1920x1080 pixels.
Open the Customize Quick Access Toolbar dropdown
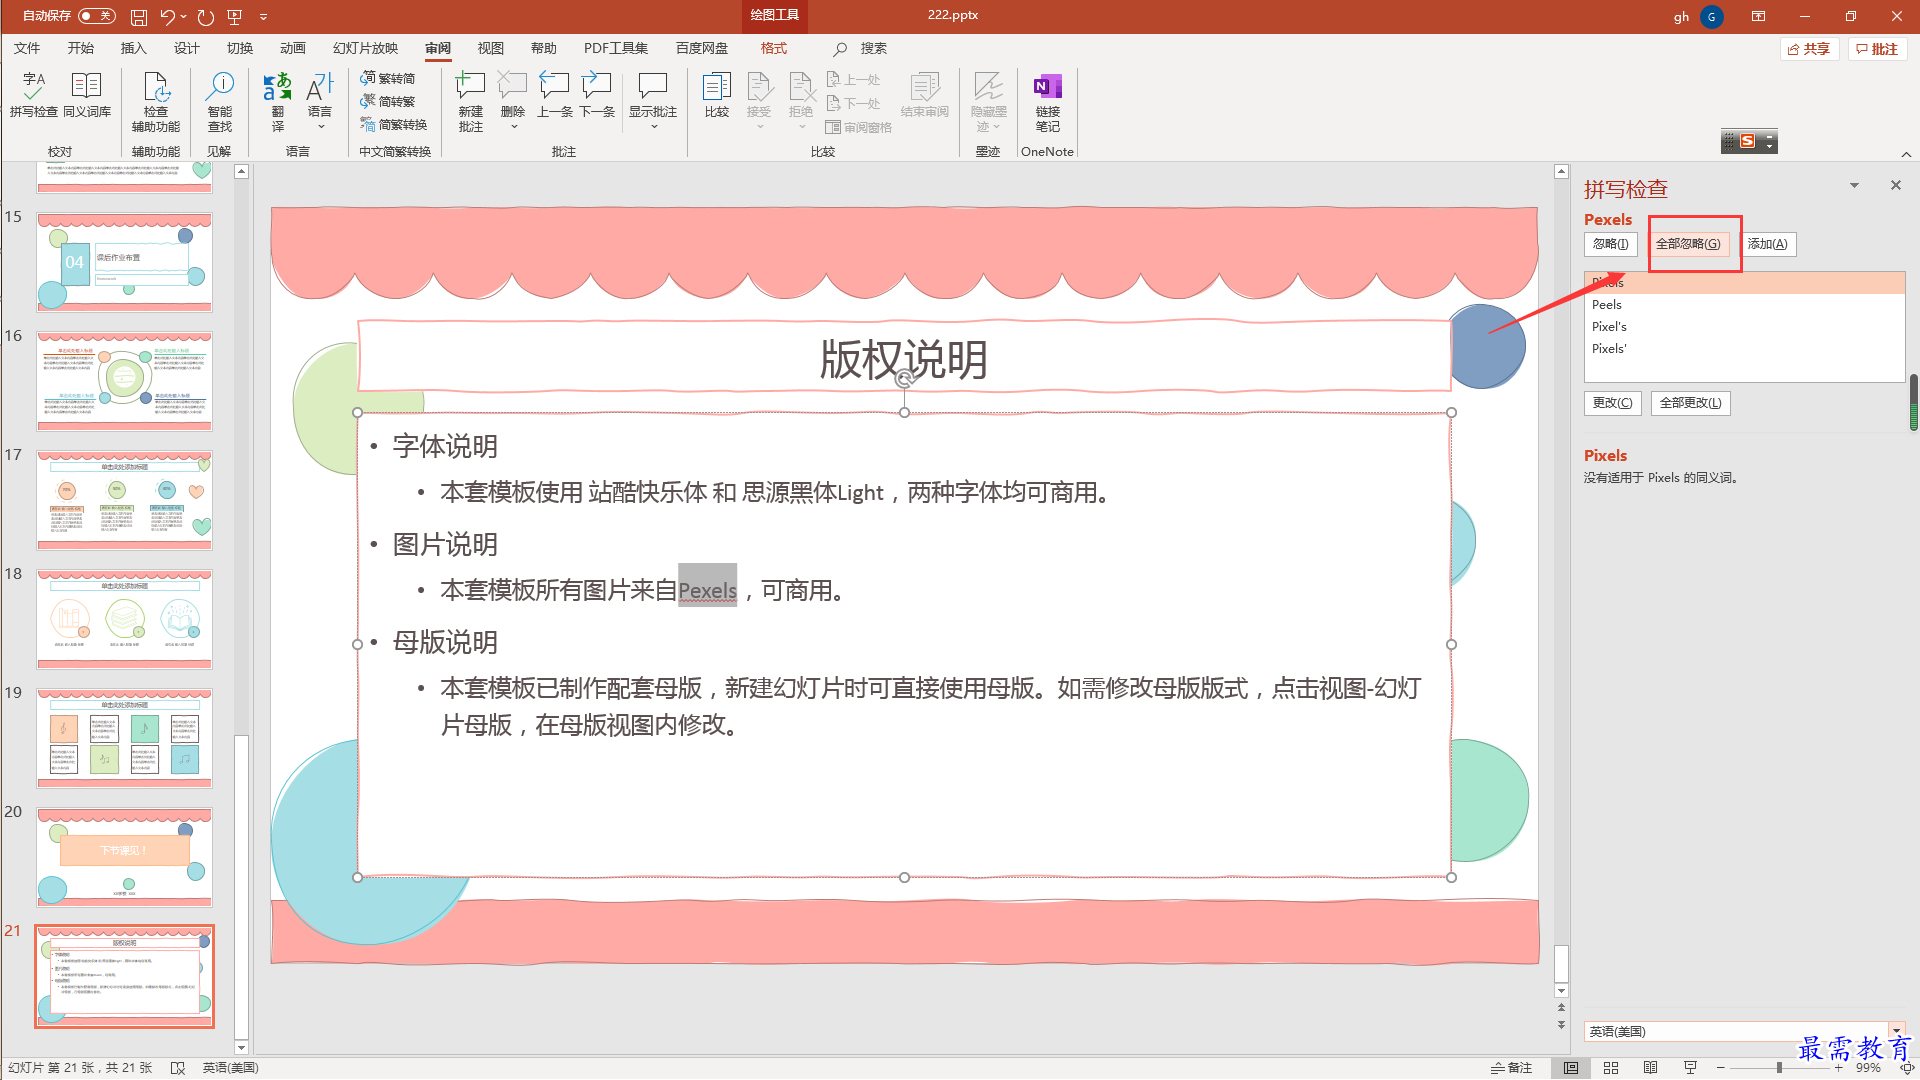264,17
